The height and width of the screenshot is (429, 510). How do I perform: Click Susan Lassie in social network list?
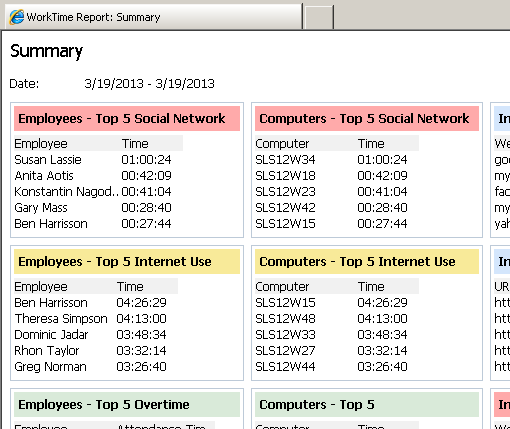point(48,160)
